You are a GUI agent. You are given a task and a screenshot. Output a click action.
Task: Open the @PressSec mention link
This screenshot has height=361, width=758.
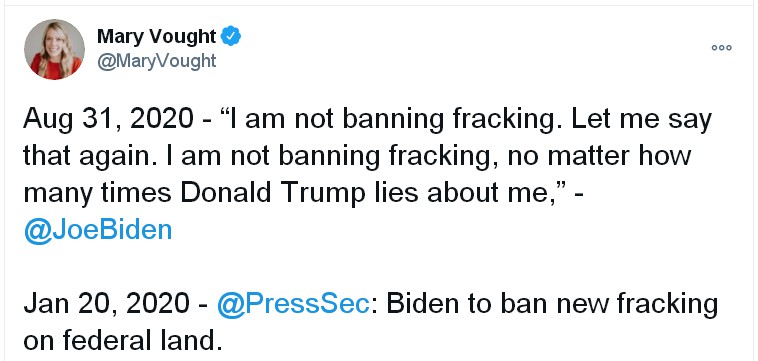[x=293, y=303]
